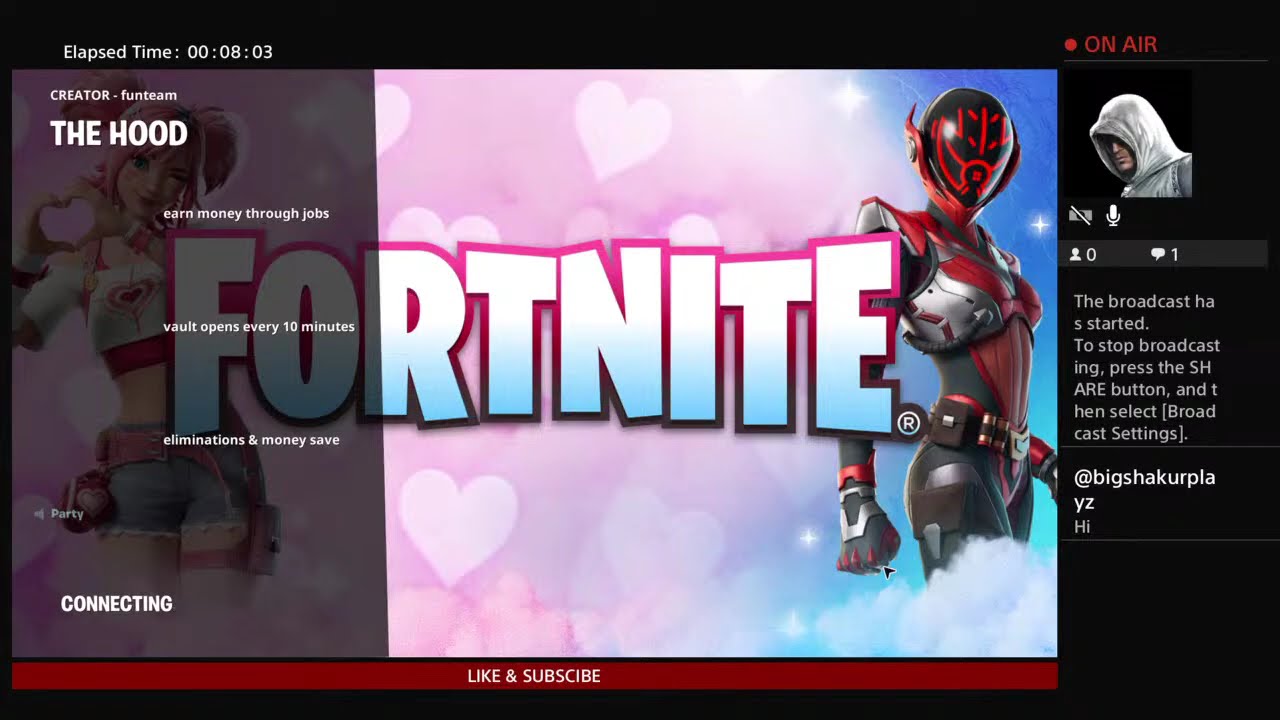Click the LIKE & SUBSCRIBE banner

click(x=534, y=676)
